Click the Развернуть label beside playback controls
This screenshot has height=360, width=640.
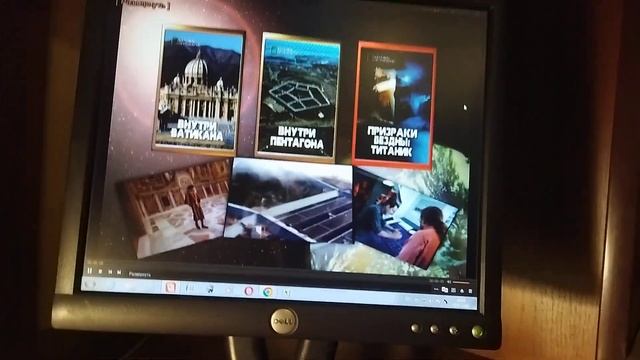(x=140, y=274)
